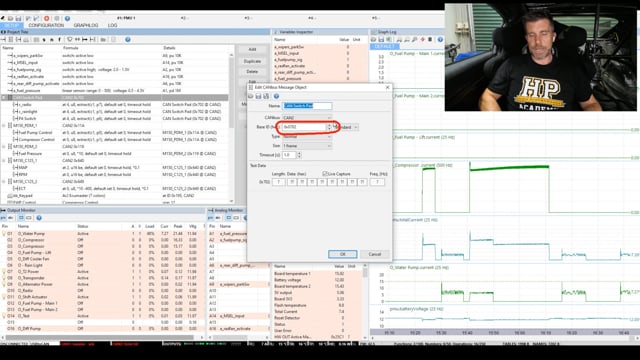Click the save-as icon in the Edit CANbus dialog

(x=266, y=96)
